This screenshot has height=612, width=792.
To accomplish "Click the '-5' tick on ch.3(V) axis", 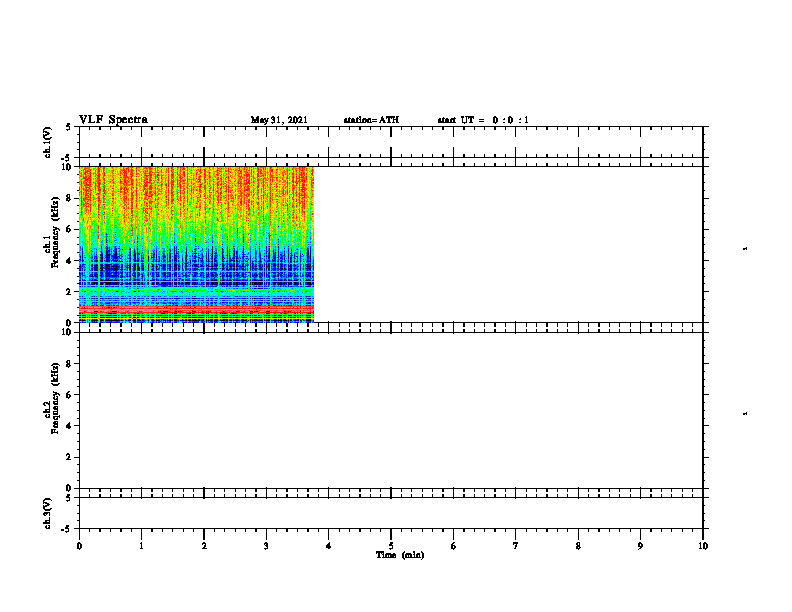I will coord(67,529).
